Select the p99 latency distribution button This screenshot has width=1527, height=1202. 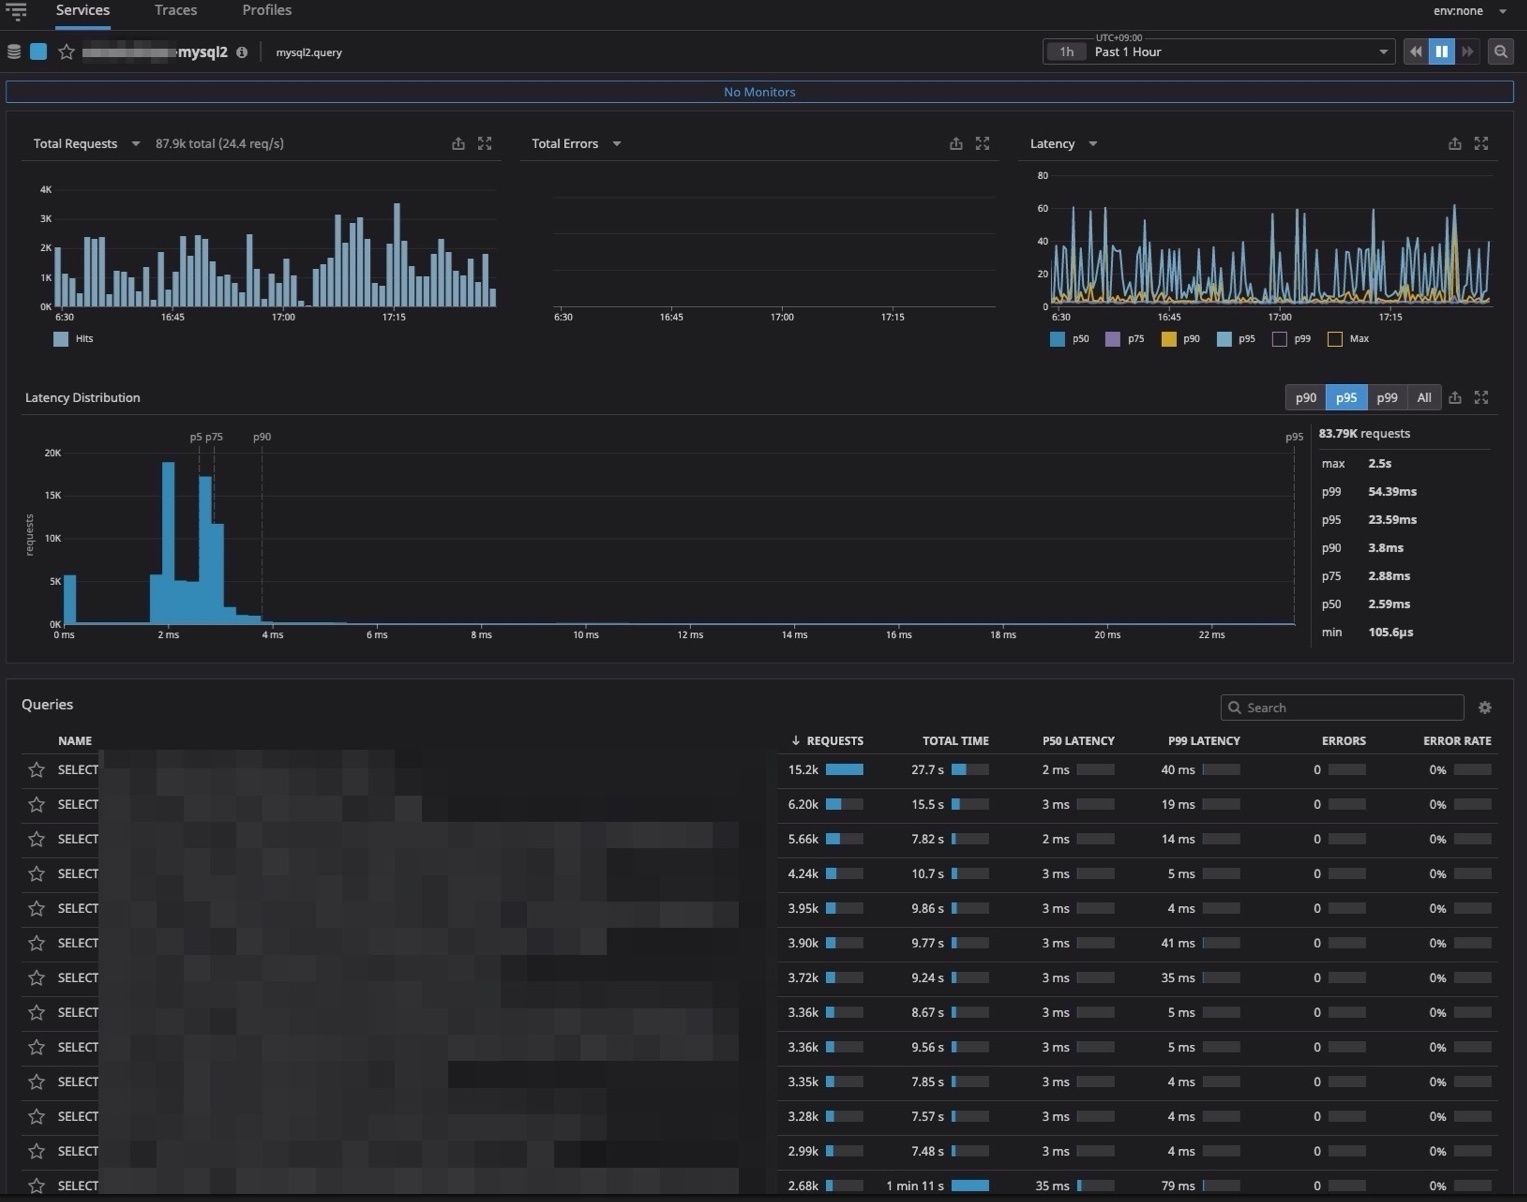[x=1386, y=398]
